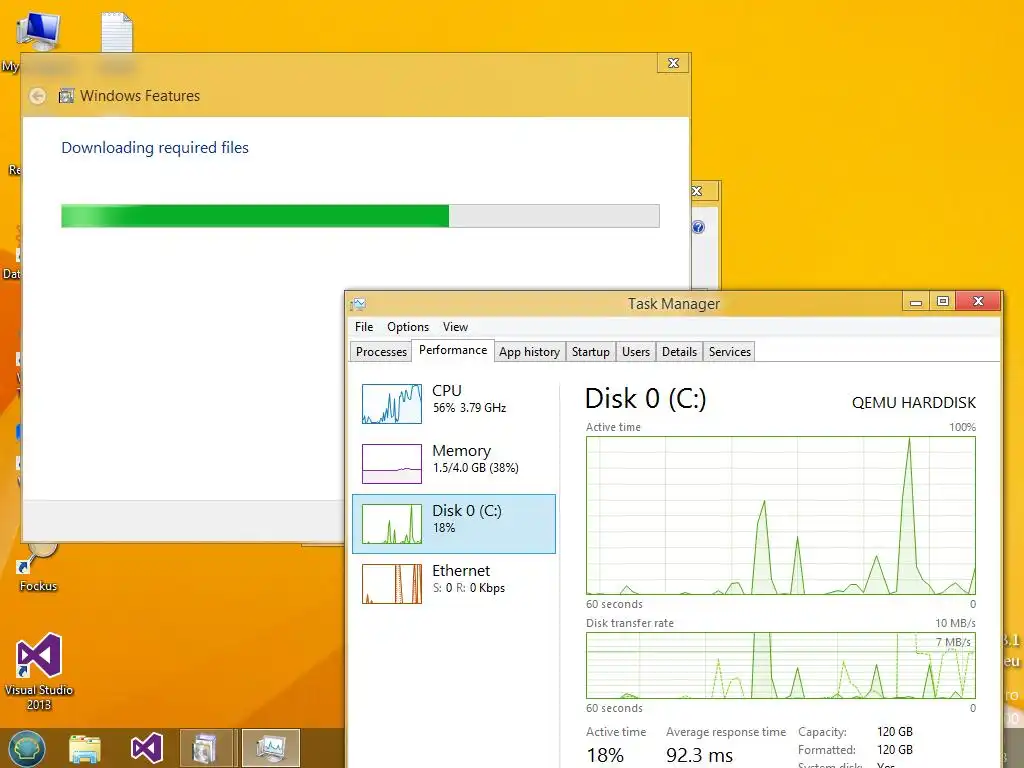Click the Capacity '120 GB' value
Viewport: 1024px width, 768px height.
click(x=895, y=732)
